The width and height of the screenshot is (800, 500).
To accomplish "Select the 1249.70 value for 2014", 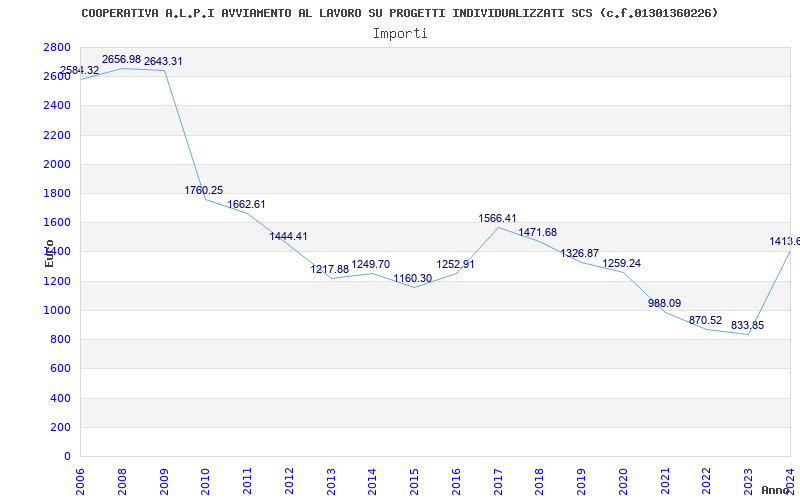I will click(371, 264).
